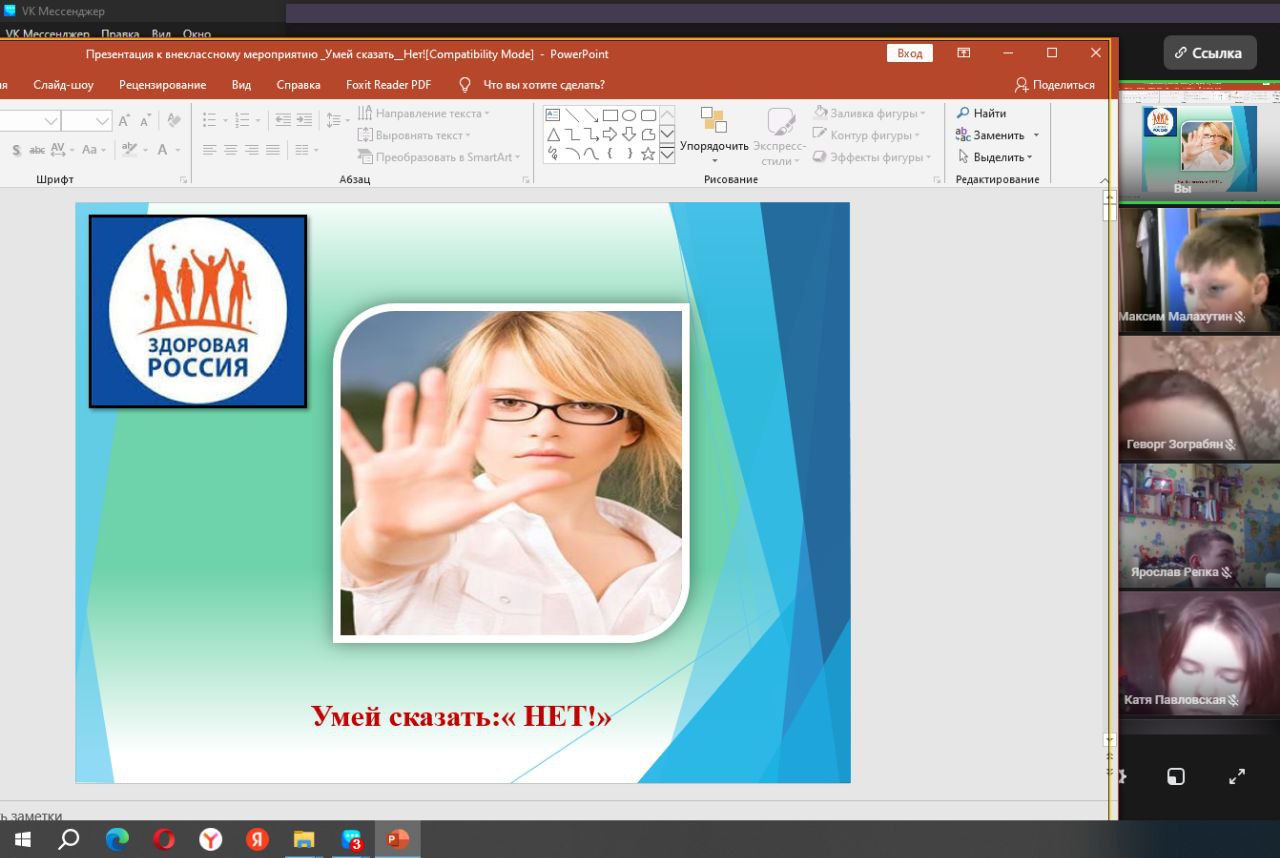Open the Foxit Reader PDF tab
This screenshot has width=1280, height=858.
388,85
